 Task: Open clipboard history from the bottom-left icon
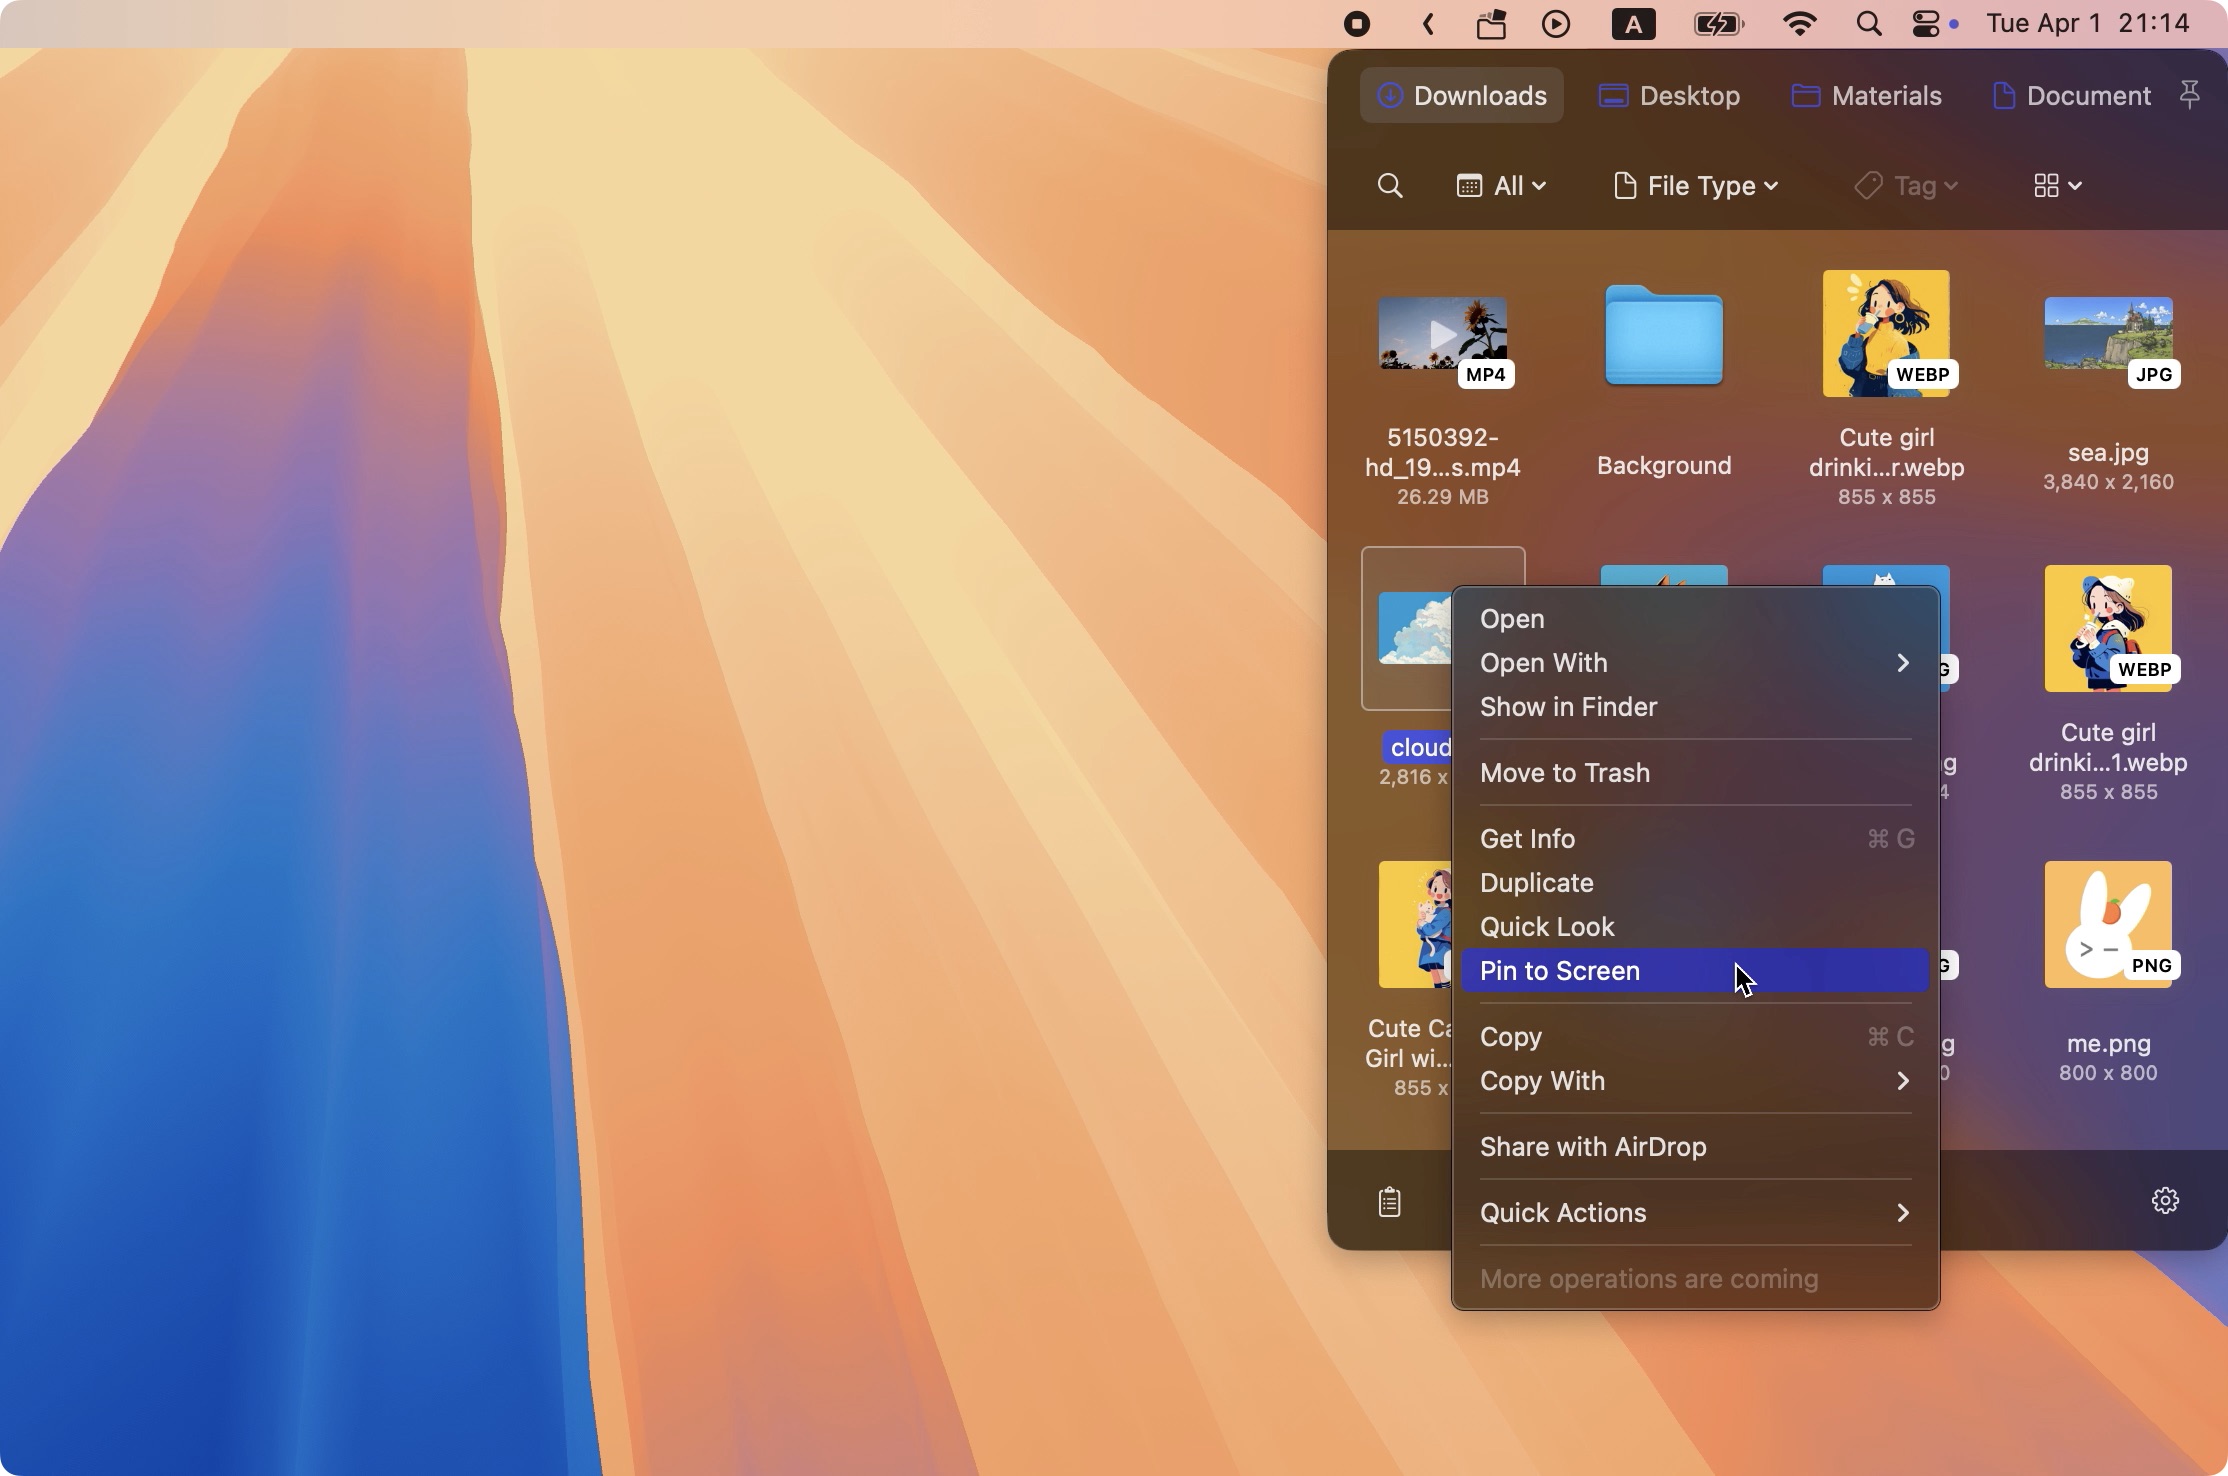(1389, 1200)
